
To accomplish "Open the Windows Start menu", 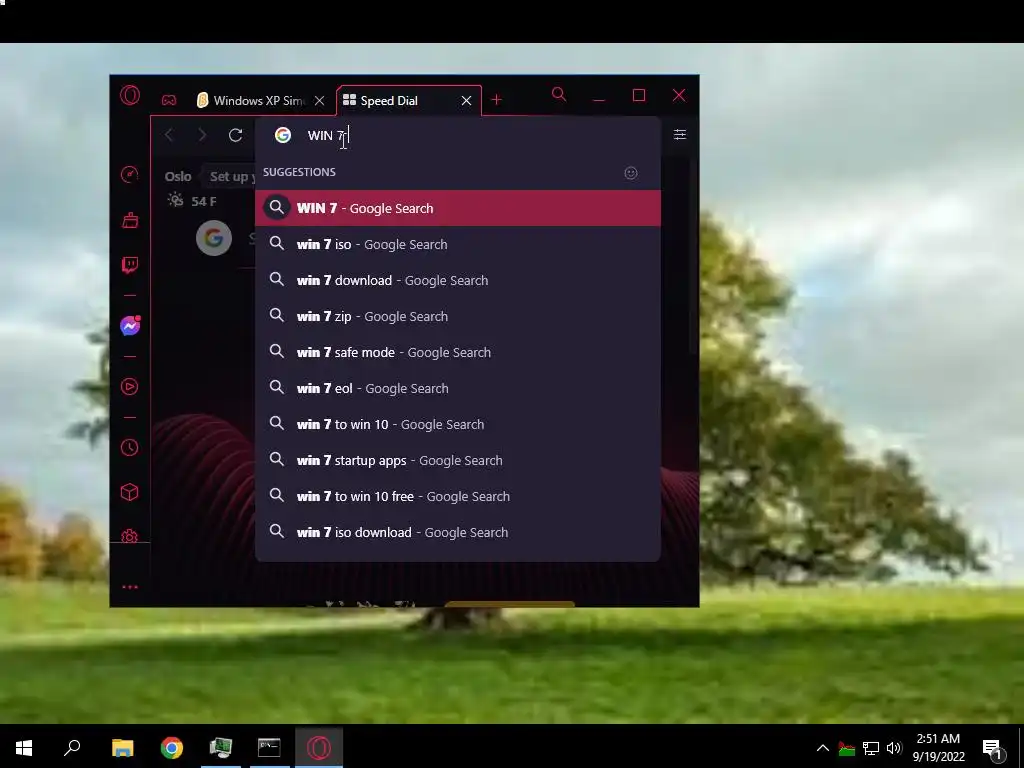I will point(24,747).
